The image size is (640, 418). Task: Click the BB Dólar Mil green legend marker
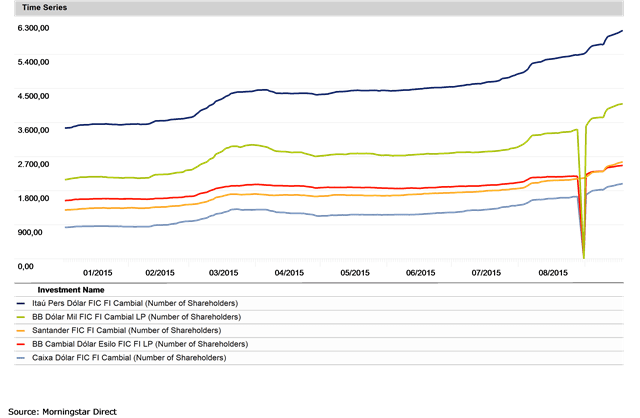(22, 315)
